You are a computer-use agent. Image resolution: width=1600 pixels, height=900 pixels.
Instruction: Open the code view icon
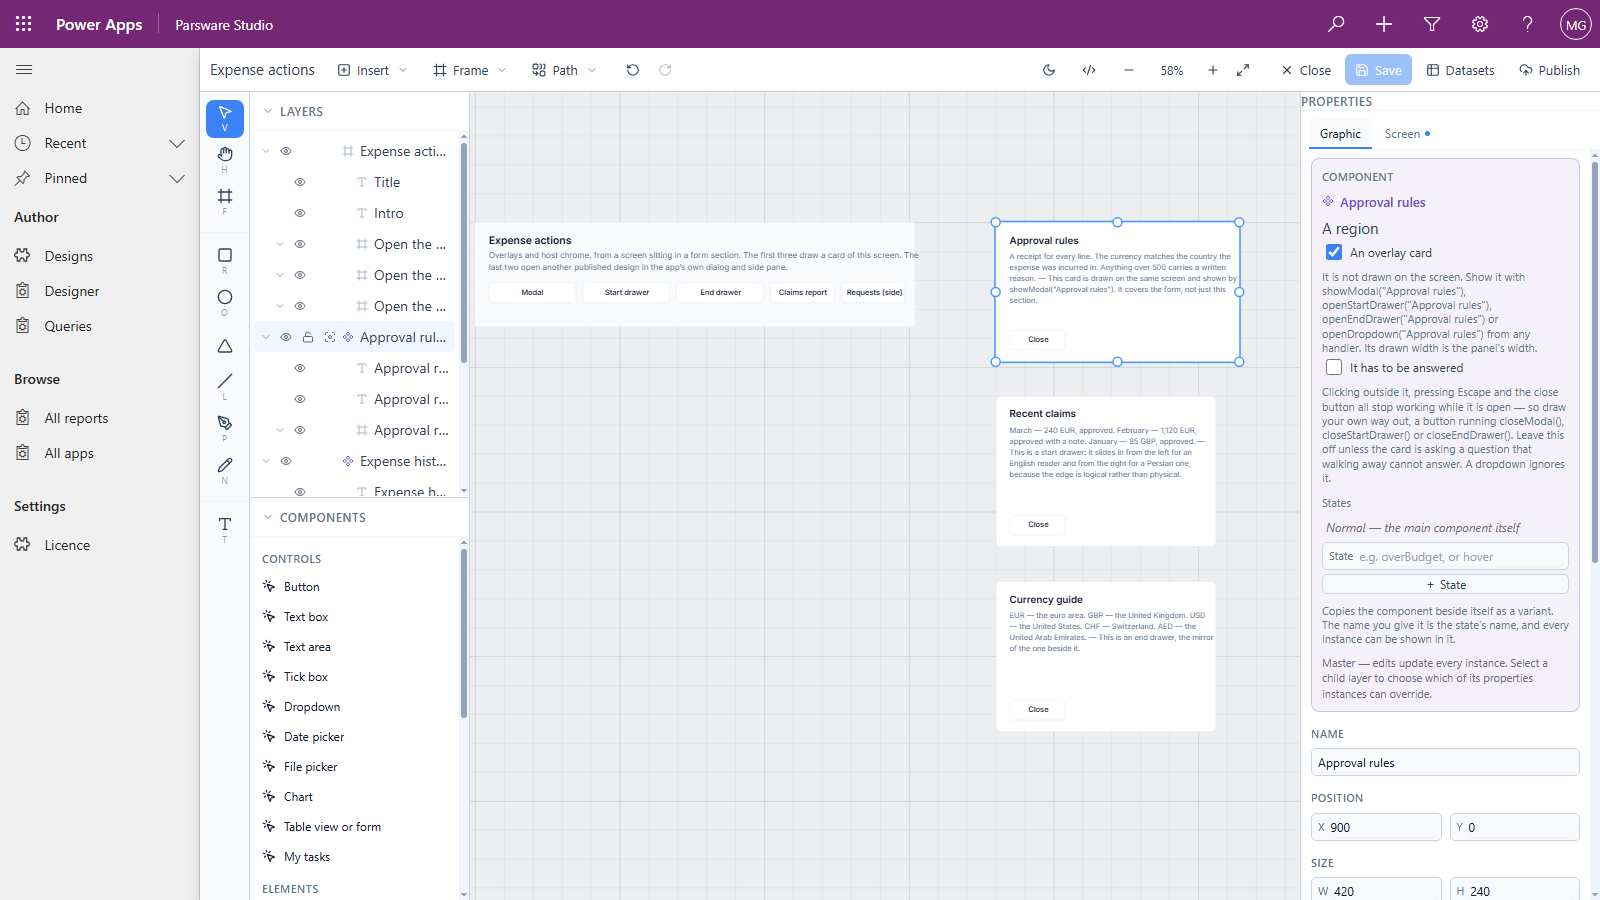pos(1089,70)
